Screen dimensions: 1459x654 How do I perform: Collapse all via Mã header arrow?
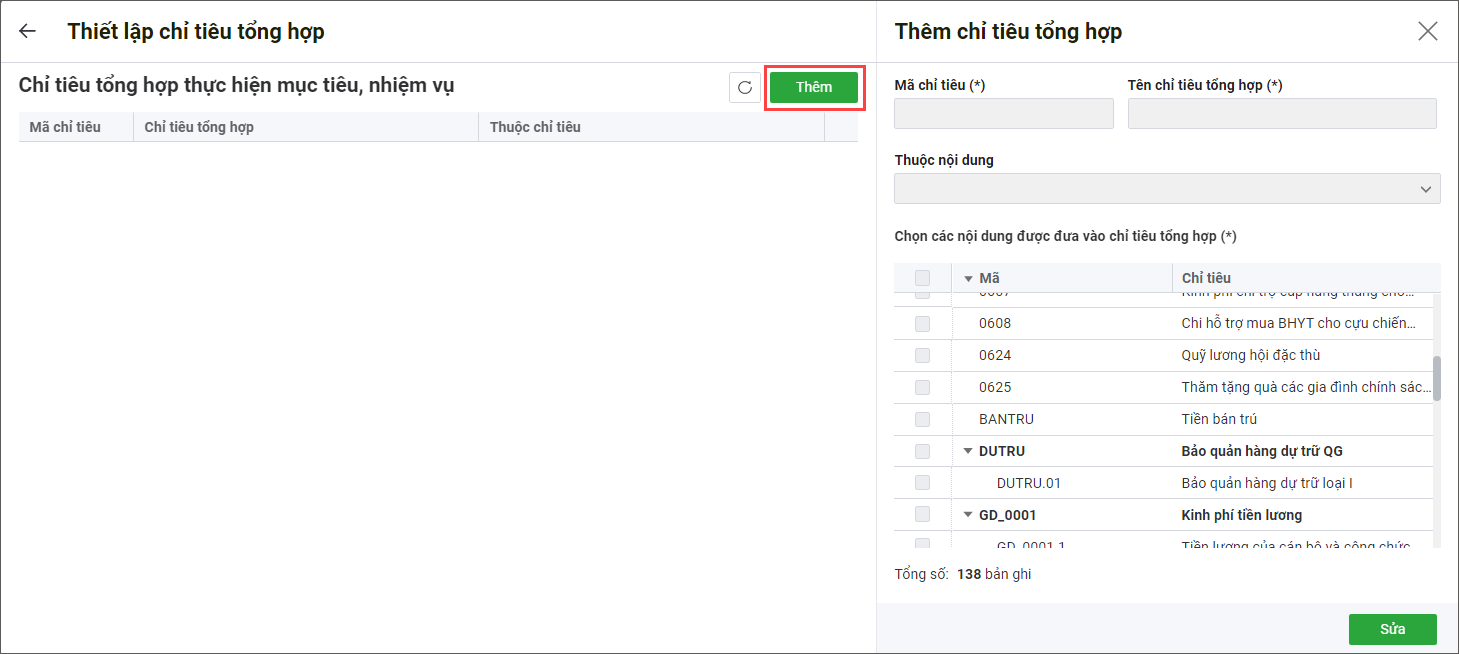(x=968, y=278)
